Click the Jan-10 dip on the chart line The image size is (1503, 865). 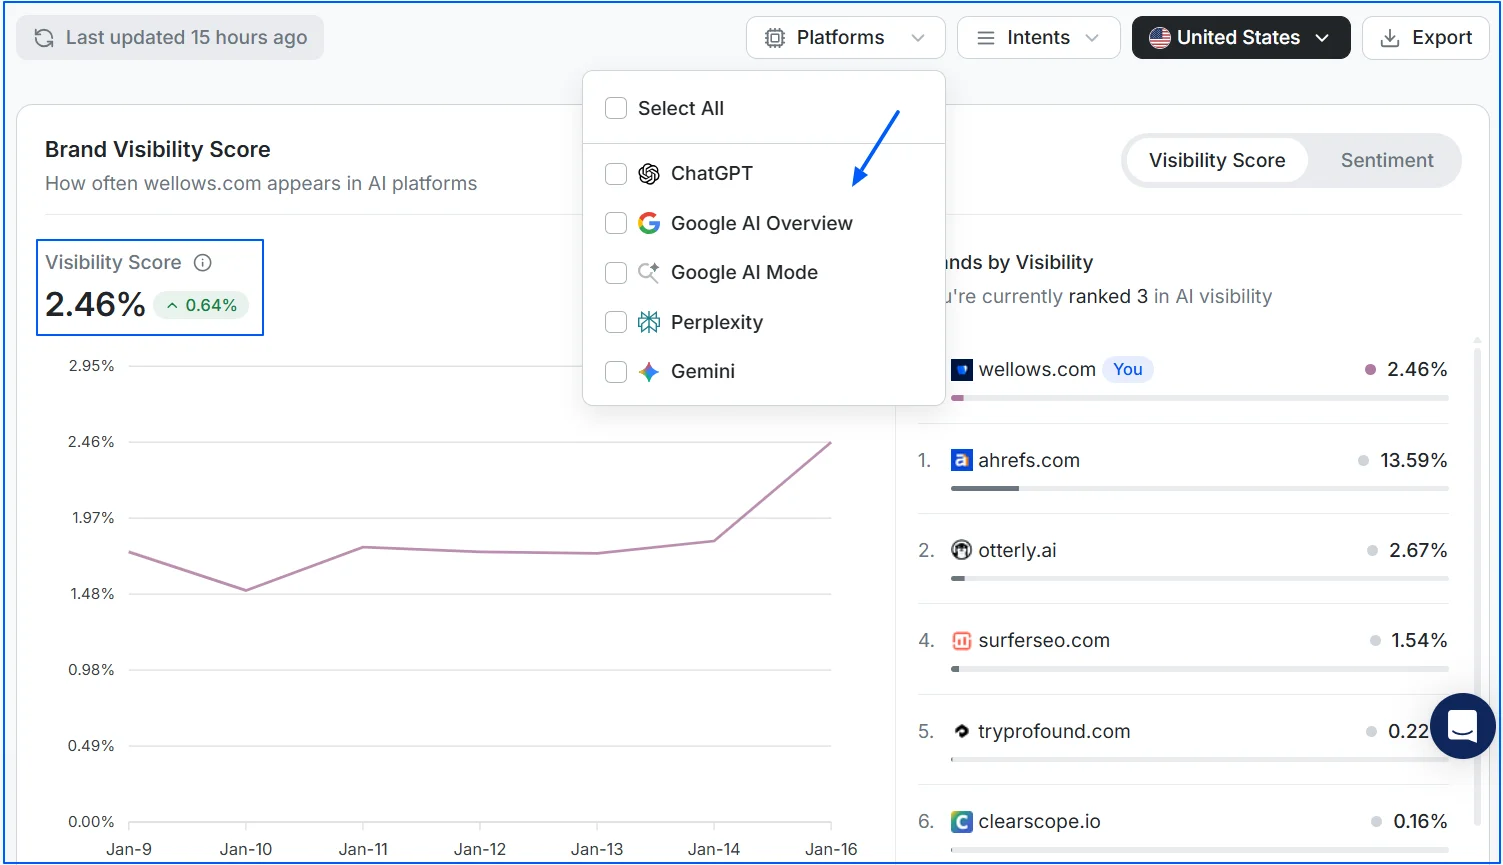(x=246, y=590)
